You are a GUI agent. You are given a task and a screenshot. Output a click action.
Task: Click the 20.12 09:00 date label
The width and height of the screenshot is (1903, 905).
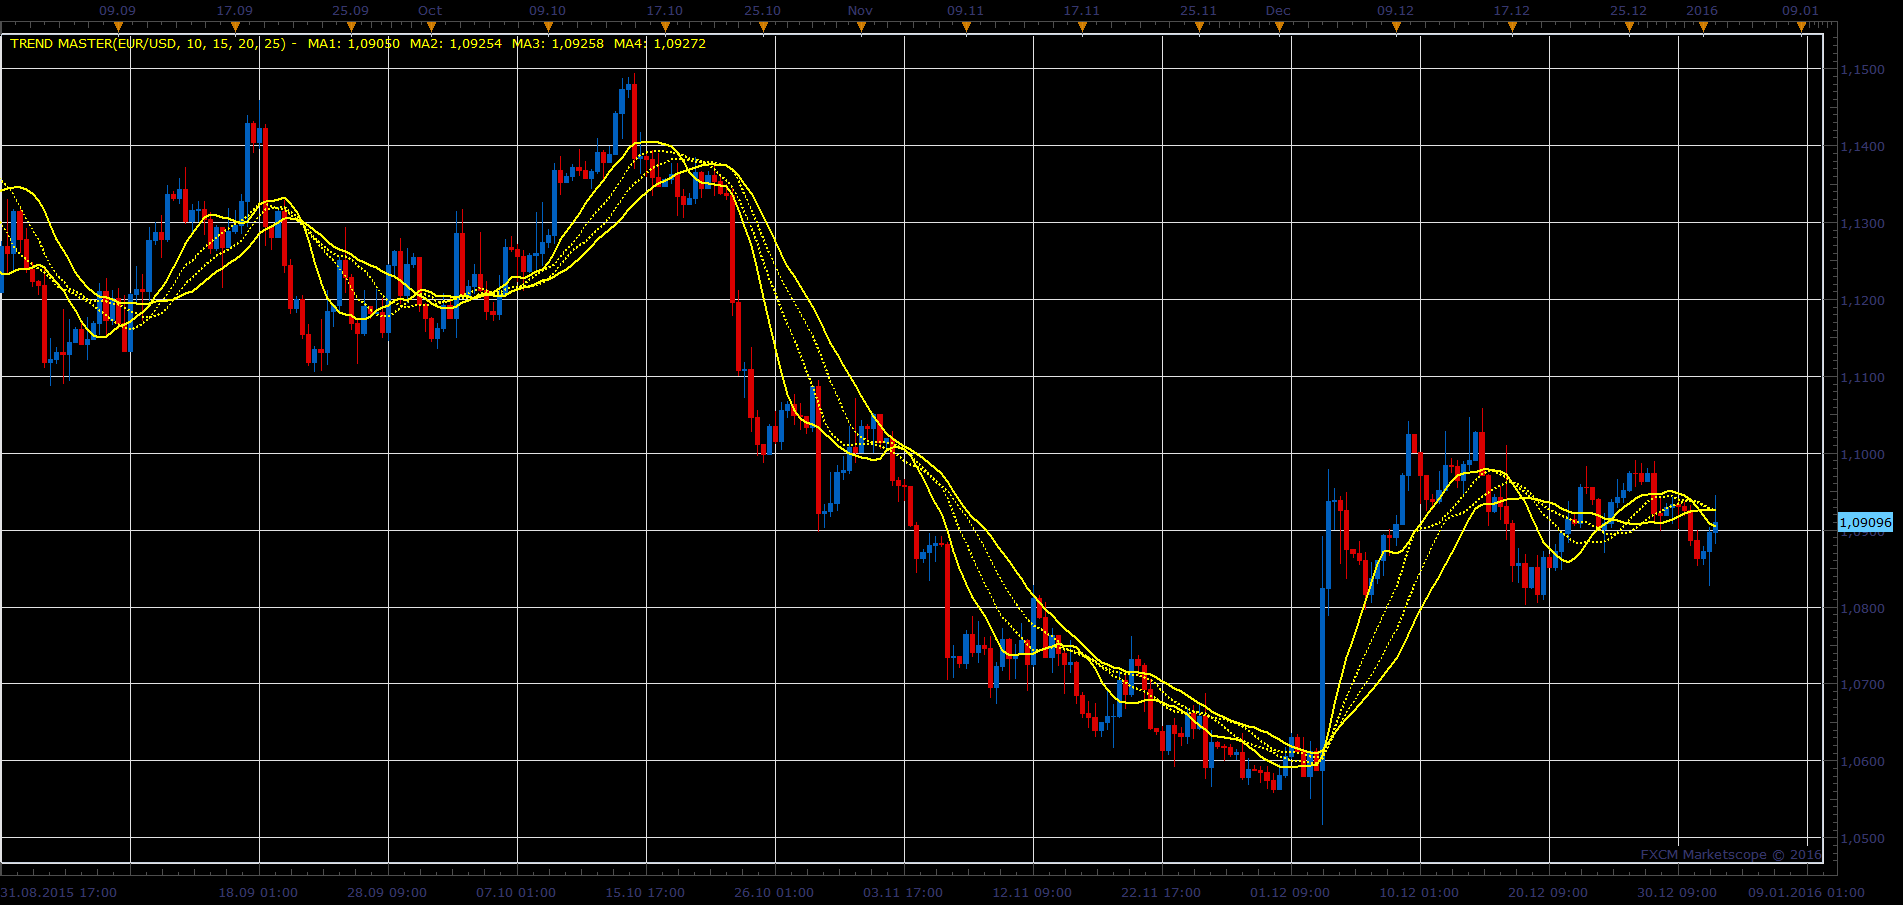[1548, 893]
